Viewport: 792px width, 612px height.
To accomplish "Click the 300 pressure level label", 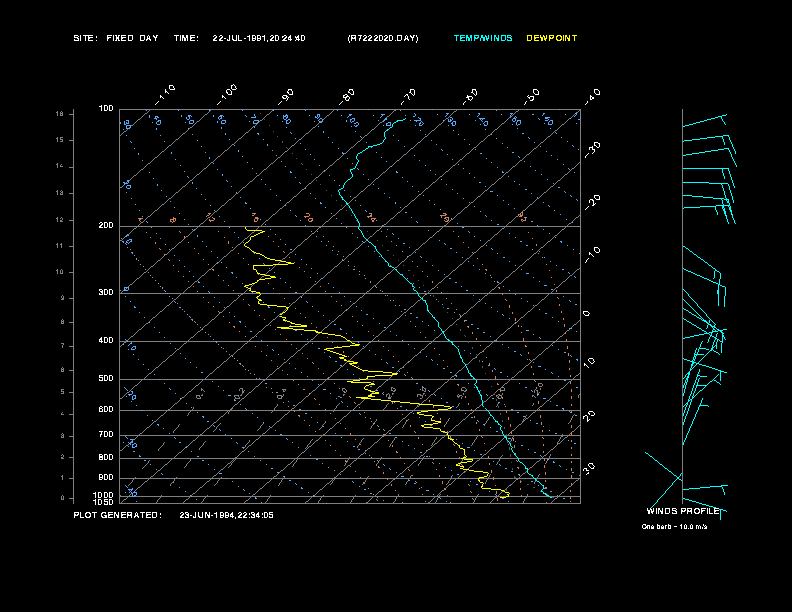I will 105,293.
